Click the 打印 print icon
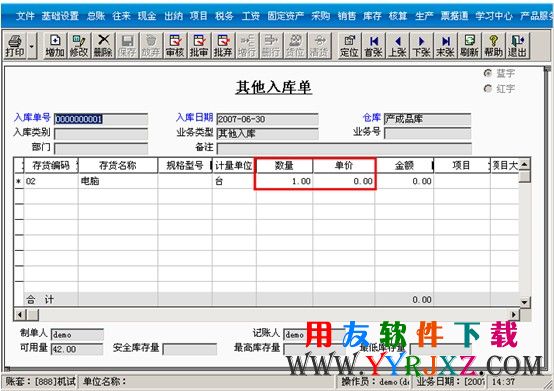 pos(15,46)
